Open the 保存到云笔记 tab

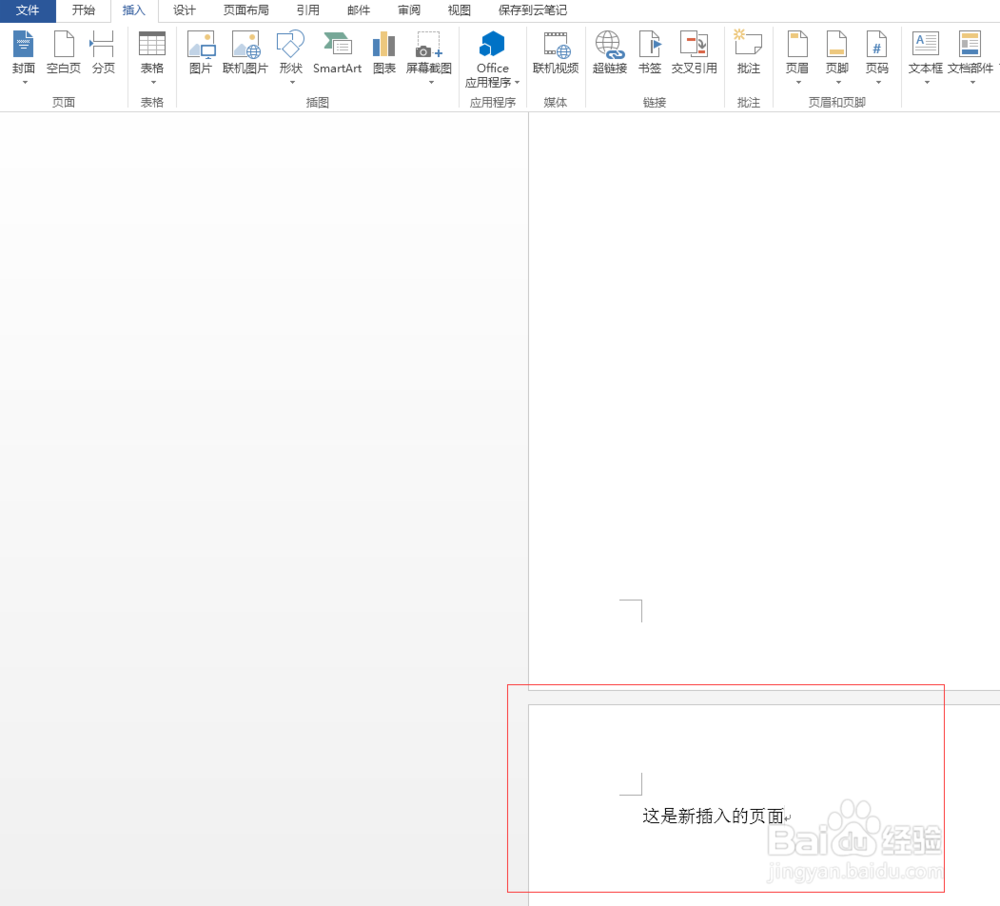coord(533,11)
